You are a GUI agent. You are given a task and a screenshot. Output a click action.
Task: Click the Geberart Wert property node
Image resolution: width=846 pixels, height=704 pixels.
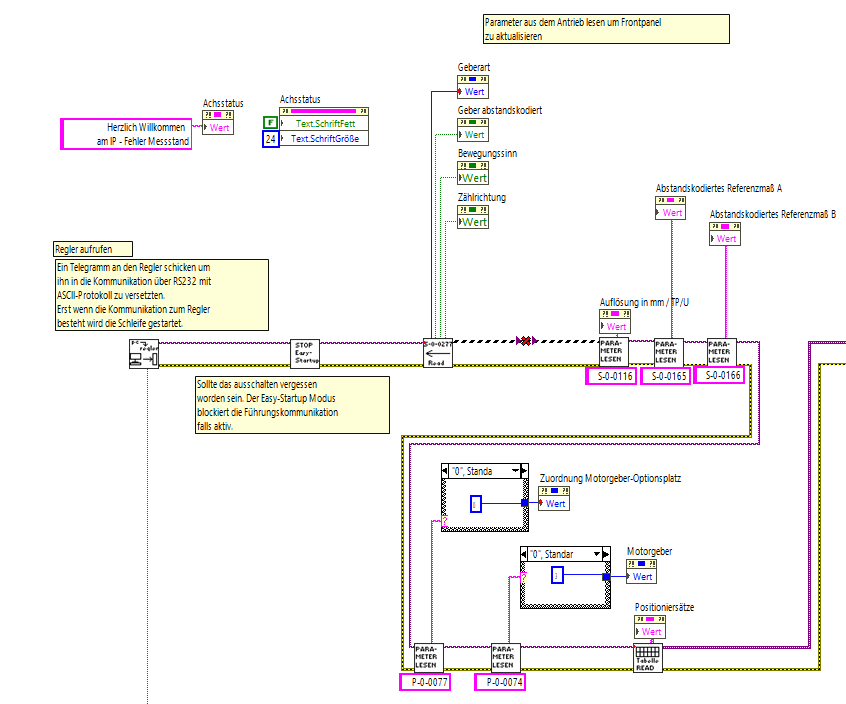coord(473,91)
